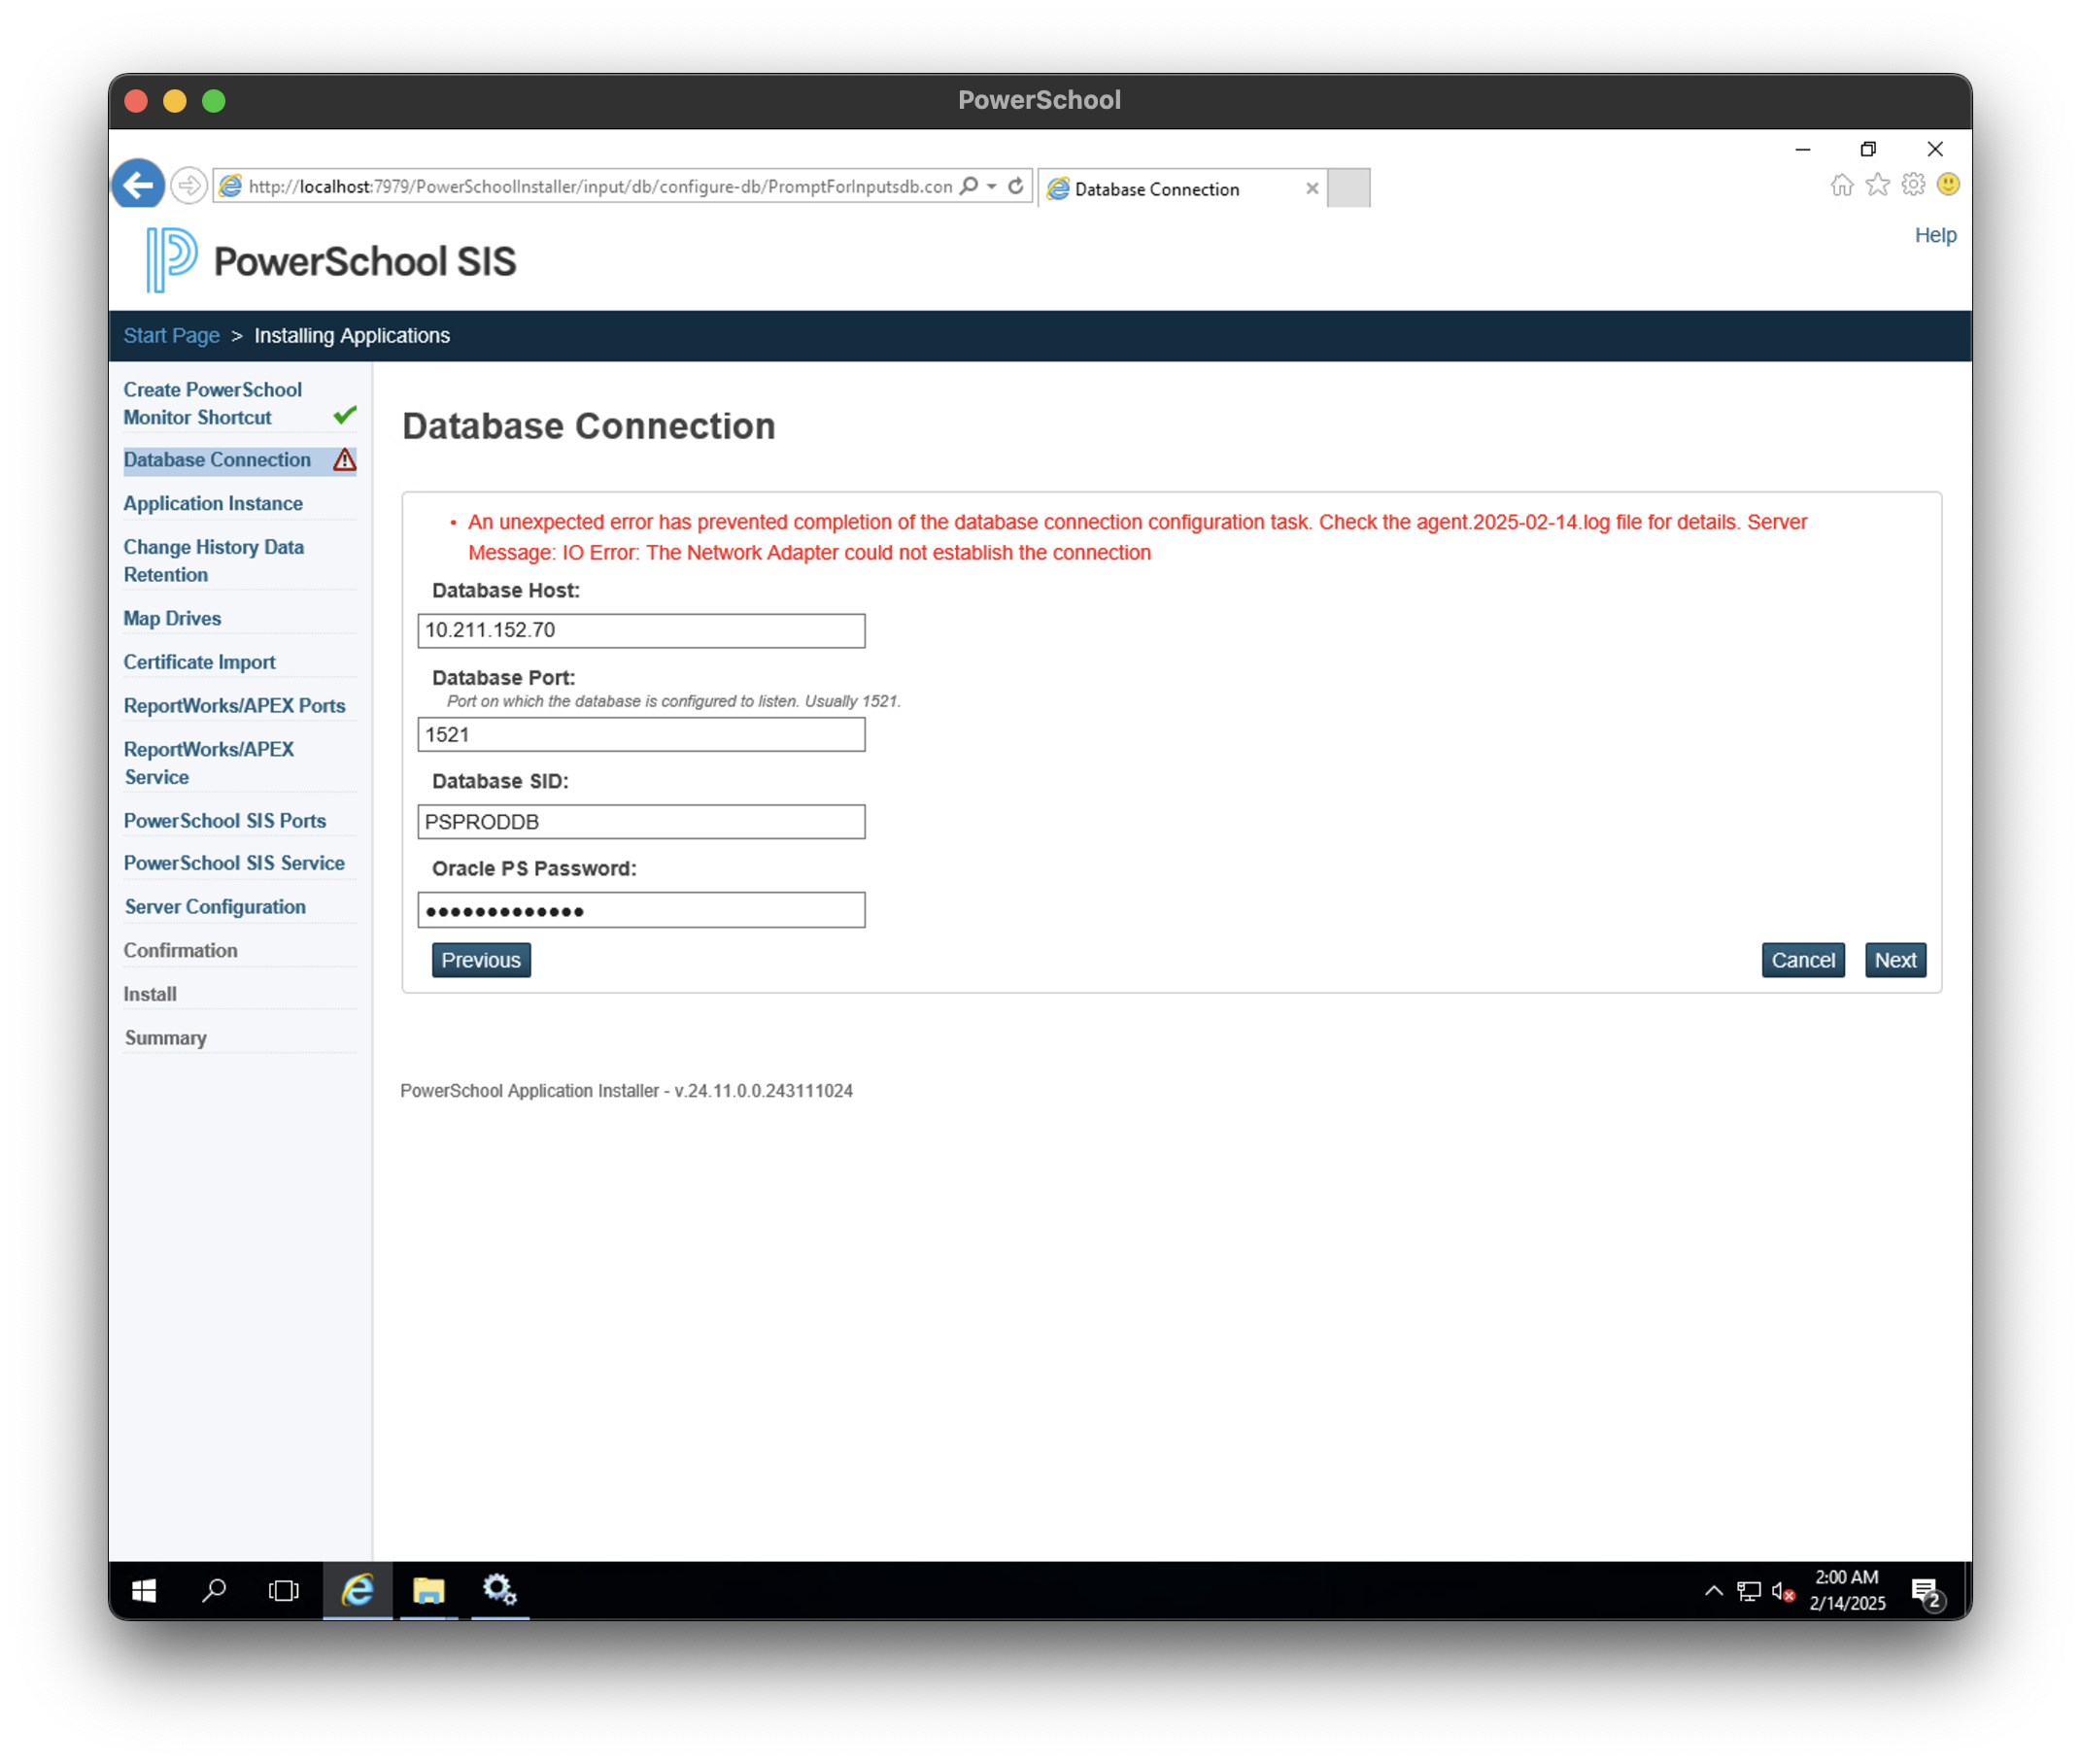Viewport: 2081px width, 1764px height.
Task: Open the taskbar clock and date
Action: pyautogui.click(x=1847, y=1591)
